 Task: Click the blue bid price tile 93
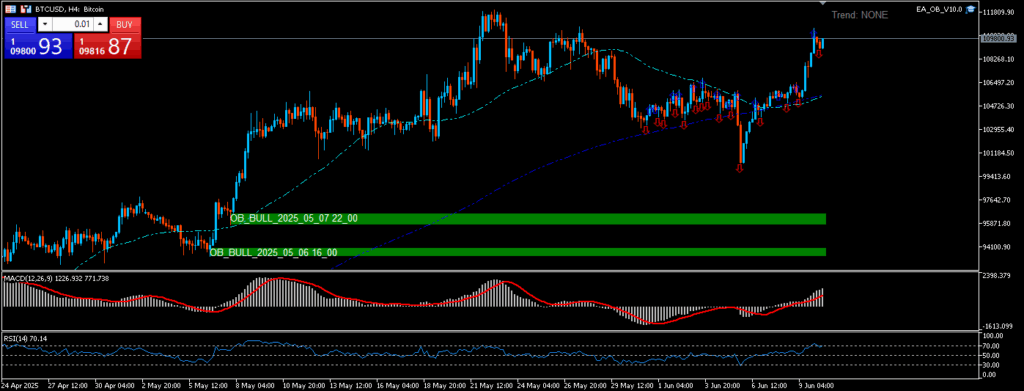point(38,46)
